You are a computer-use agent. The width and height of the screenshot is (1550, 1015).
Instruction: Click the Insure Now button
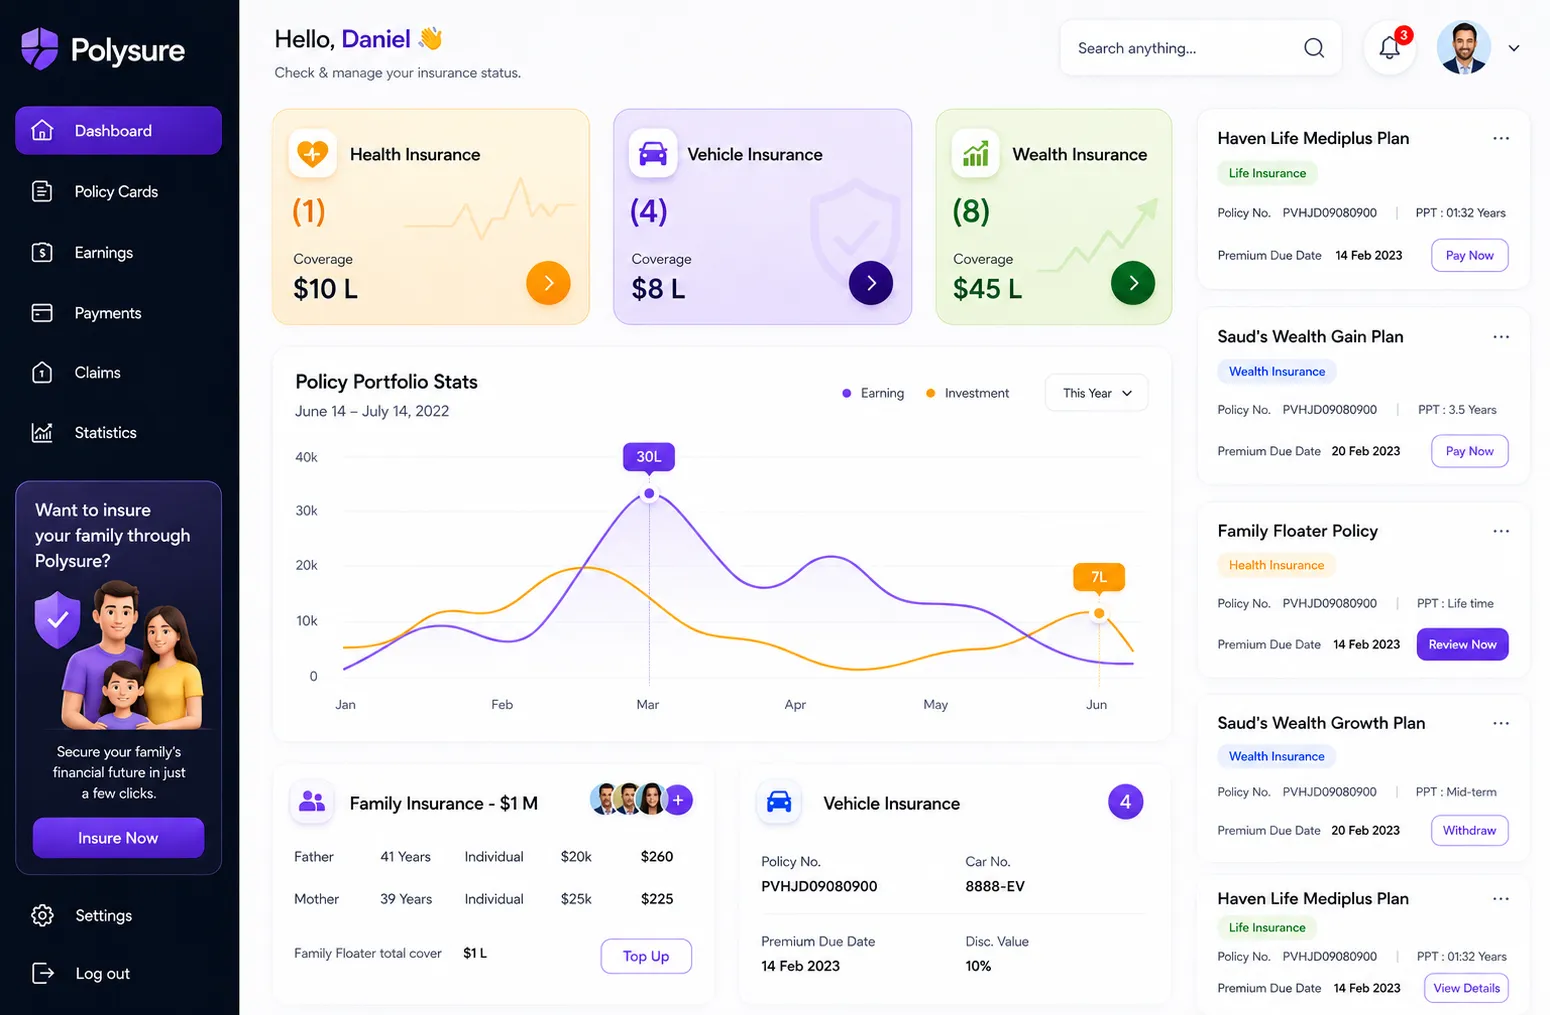[x=118, y=838]
